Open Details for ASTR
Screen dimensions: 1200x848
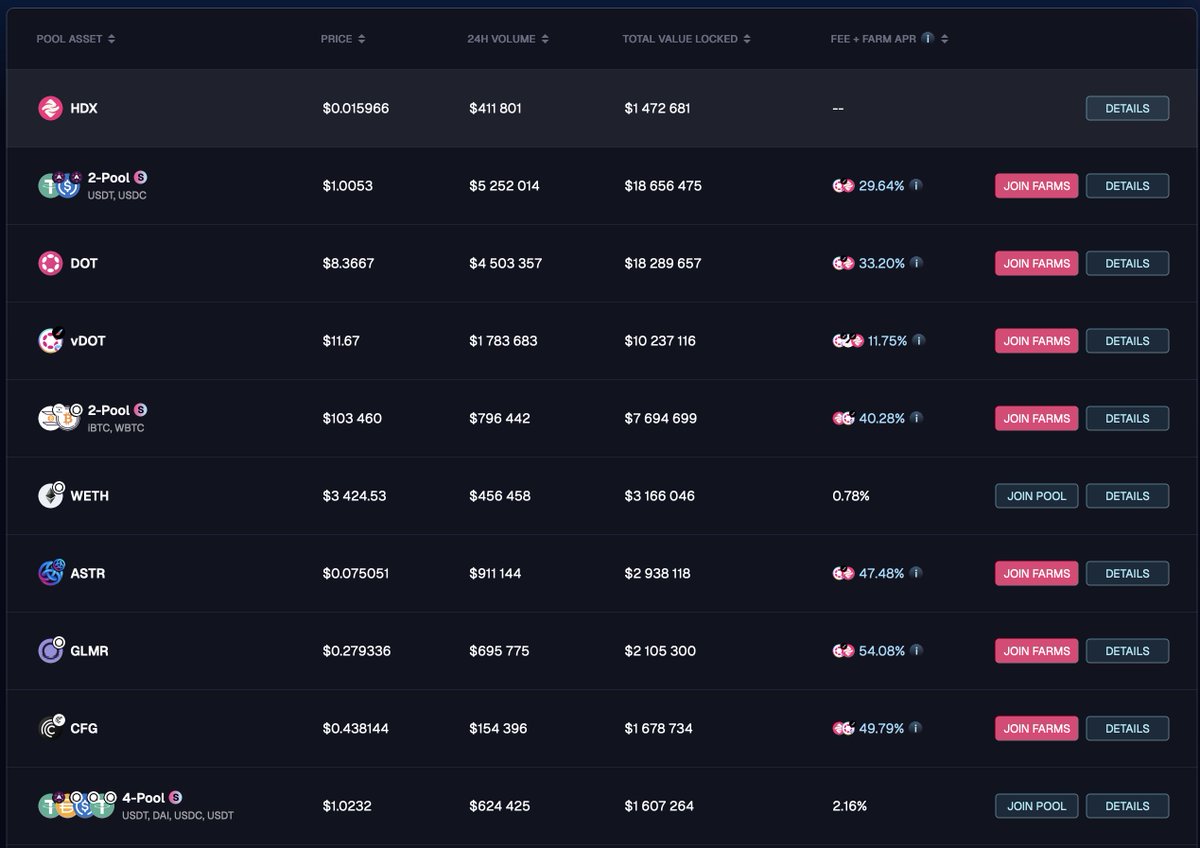pos(1127,573)
